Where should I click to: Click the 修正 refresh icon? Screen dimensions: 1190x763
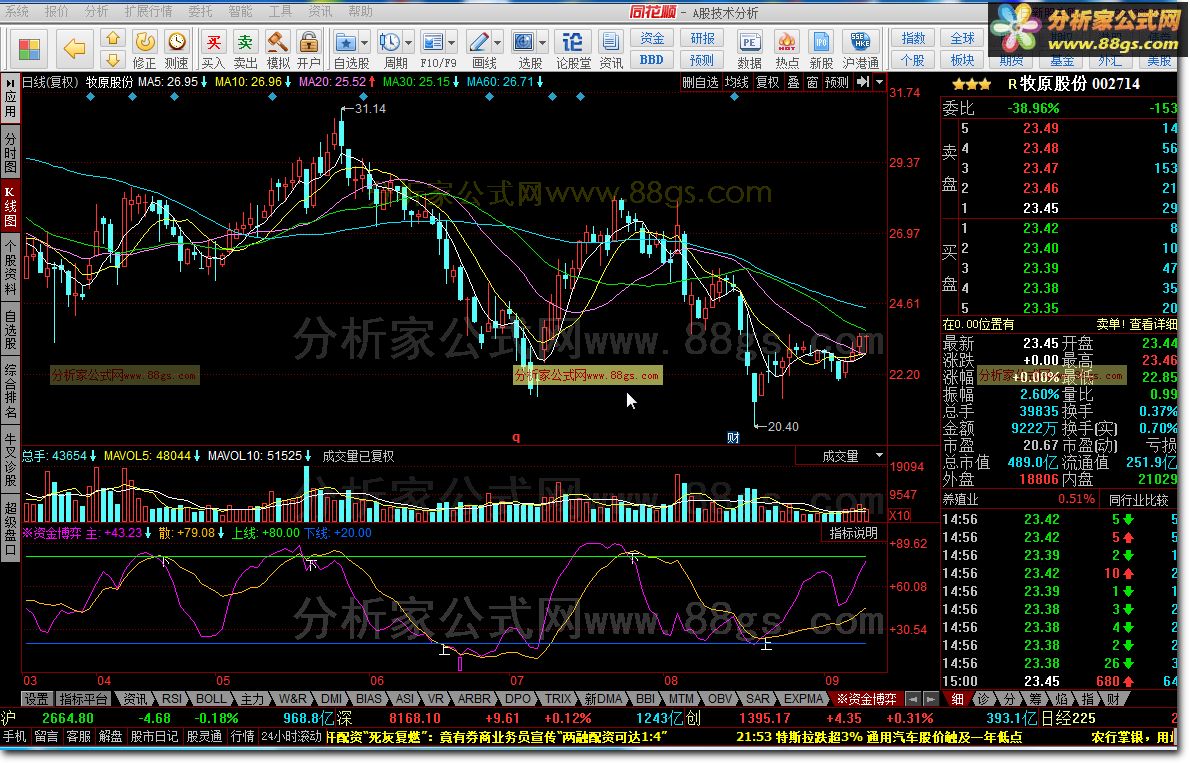(x=144, y=42)
